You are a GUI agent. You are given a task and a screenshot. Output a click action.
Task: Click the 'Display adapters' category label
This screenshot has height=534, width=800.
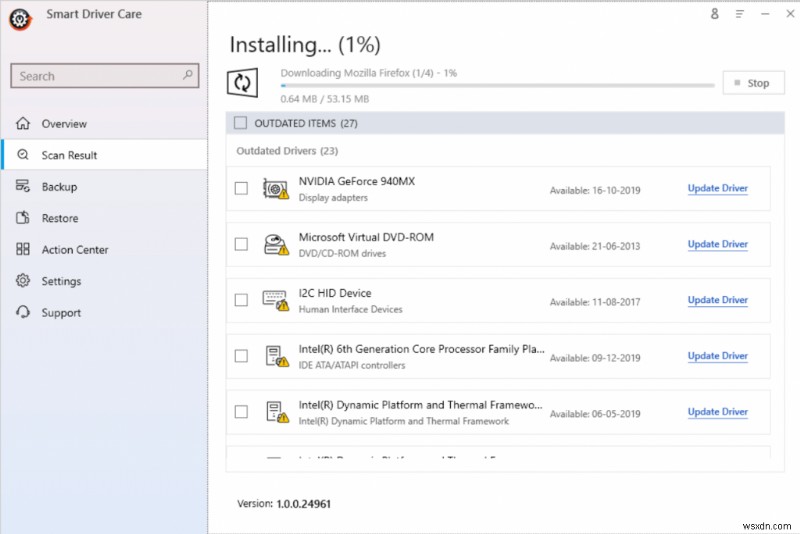coord(333,198)
